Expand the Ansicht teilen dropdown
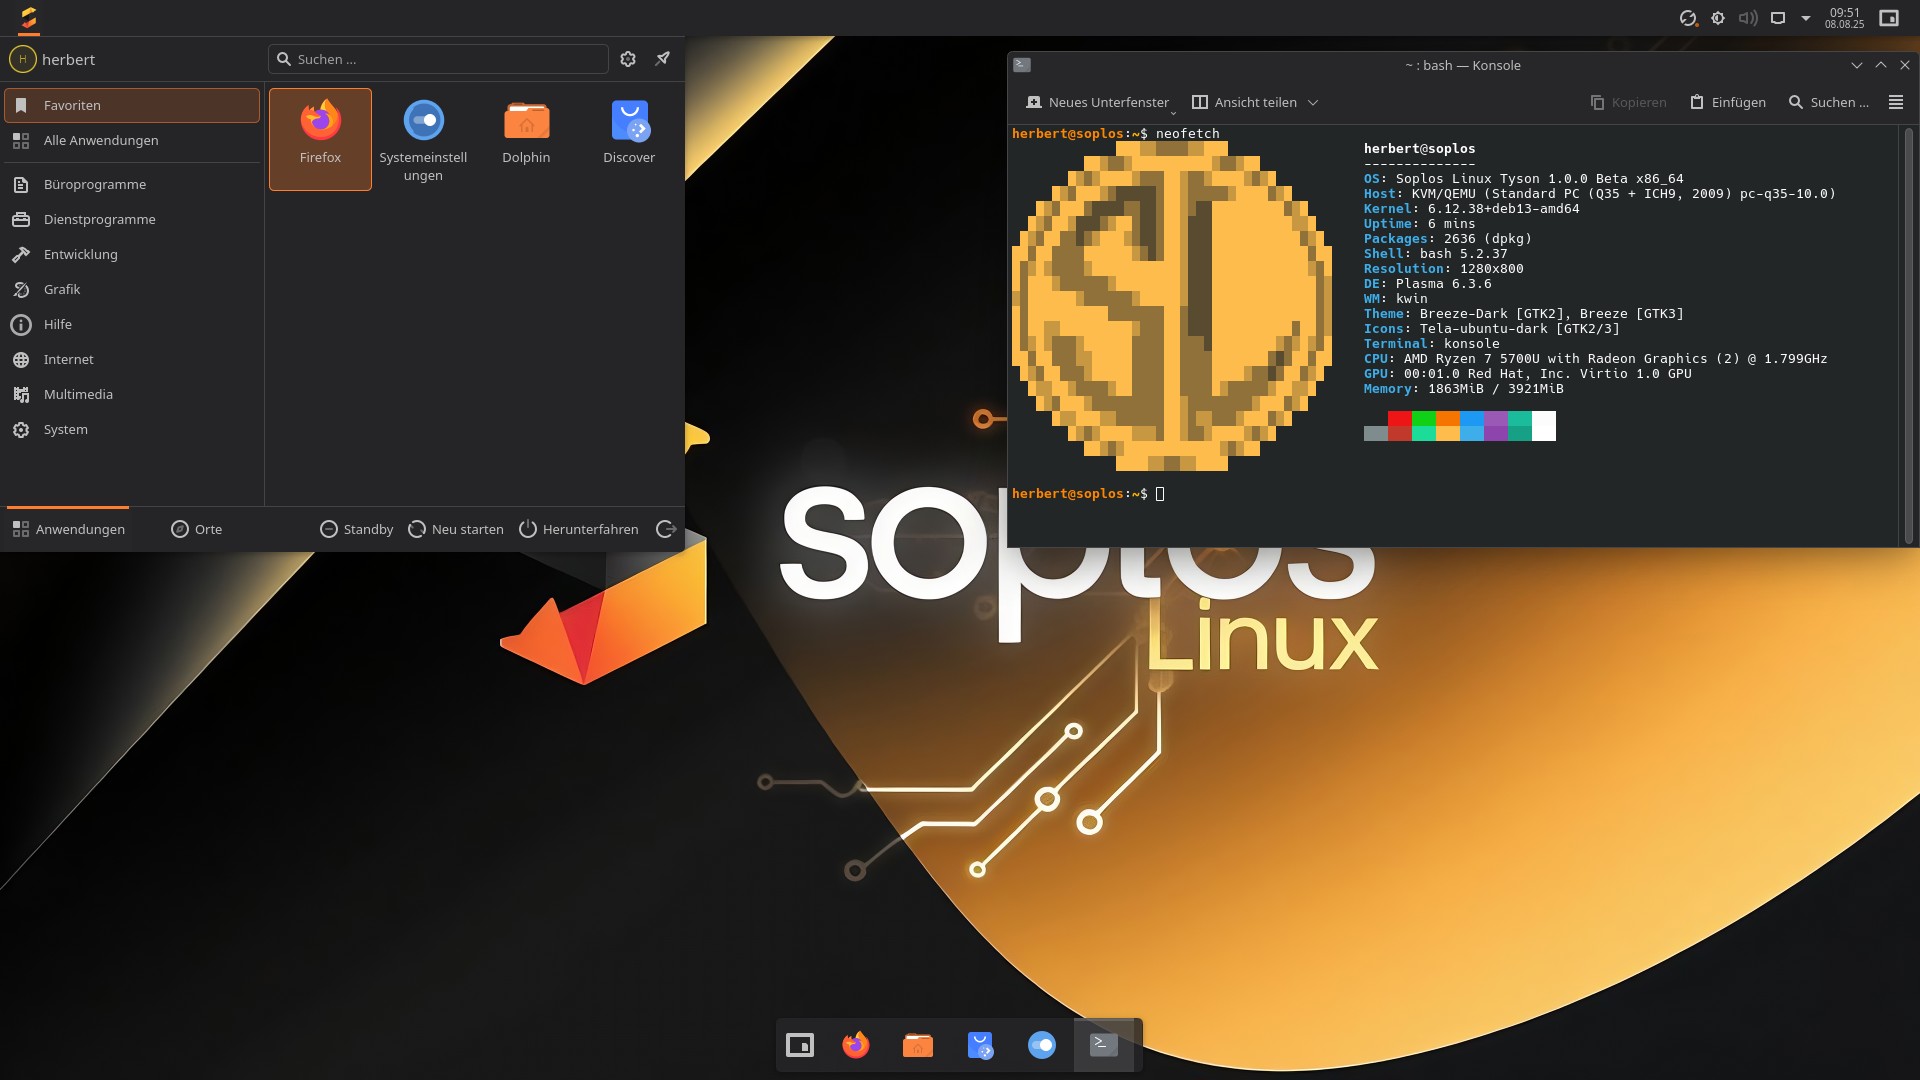Viewport: 1920px width, 1080px height. [1313, 102]
